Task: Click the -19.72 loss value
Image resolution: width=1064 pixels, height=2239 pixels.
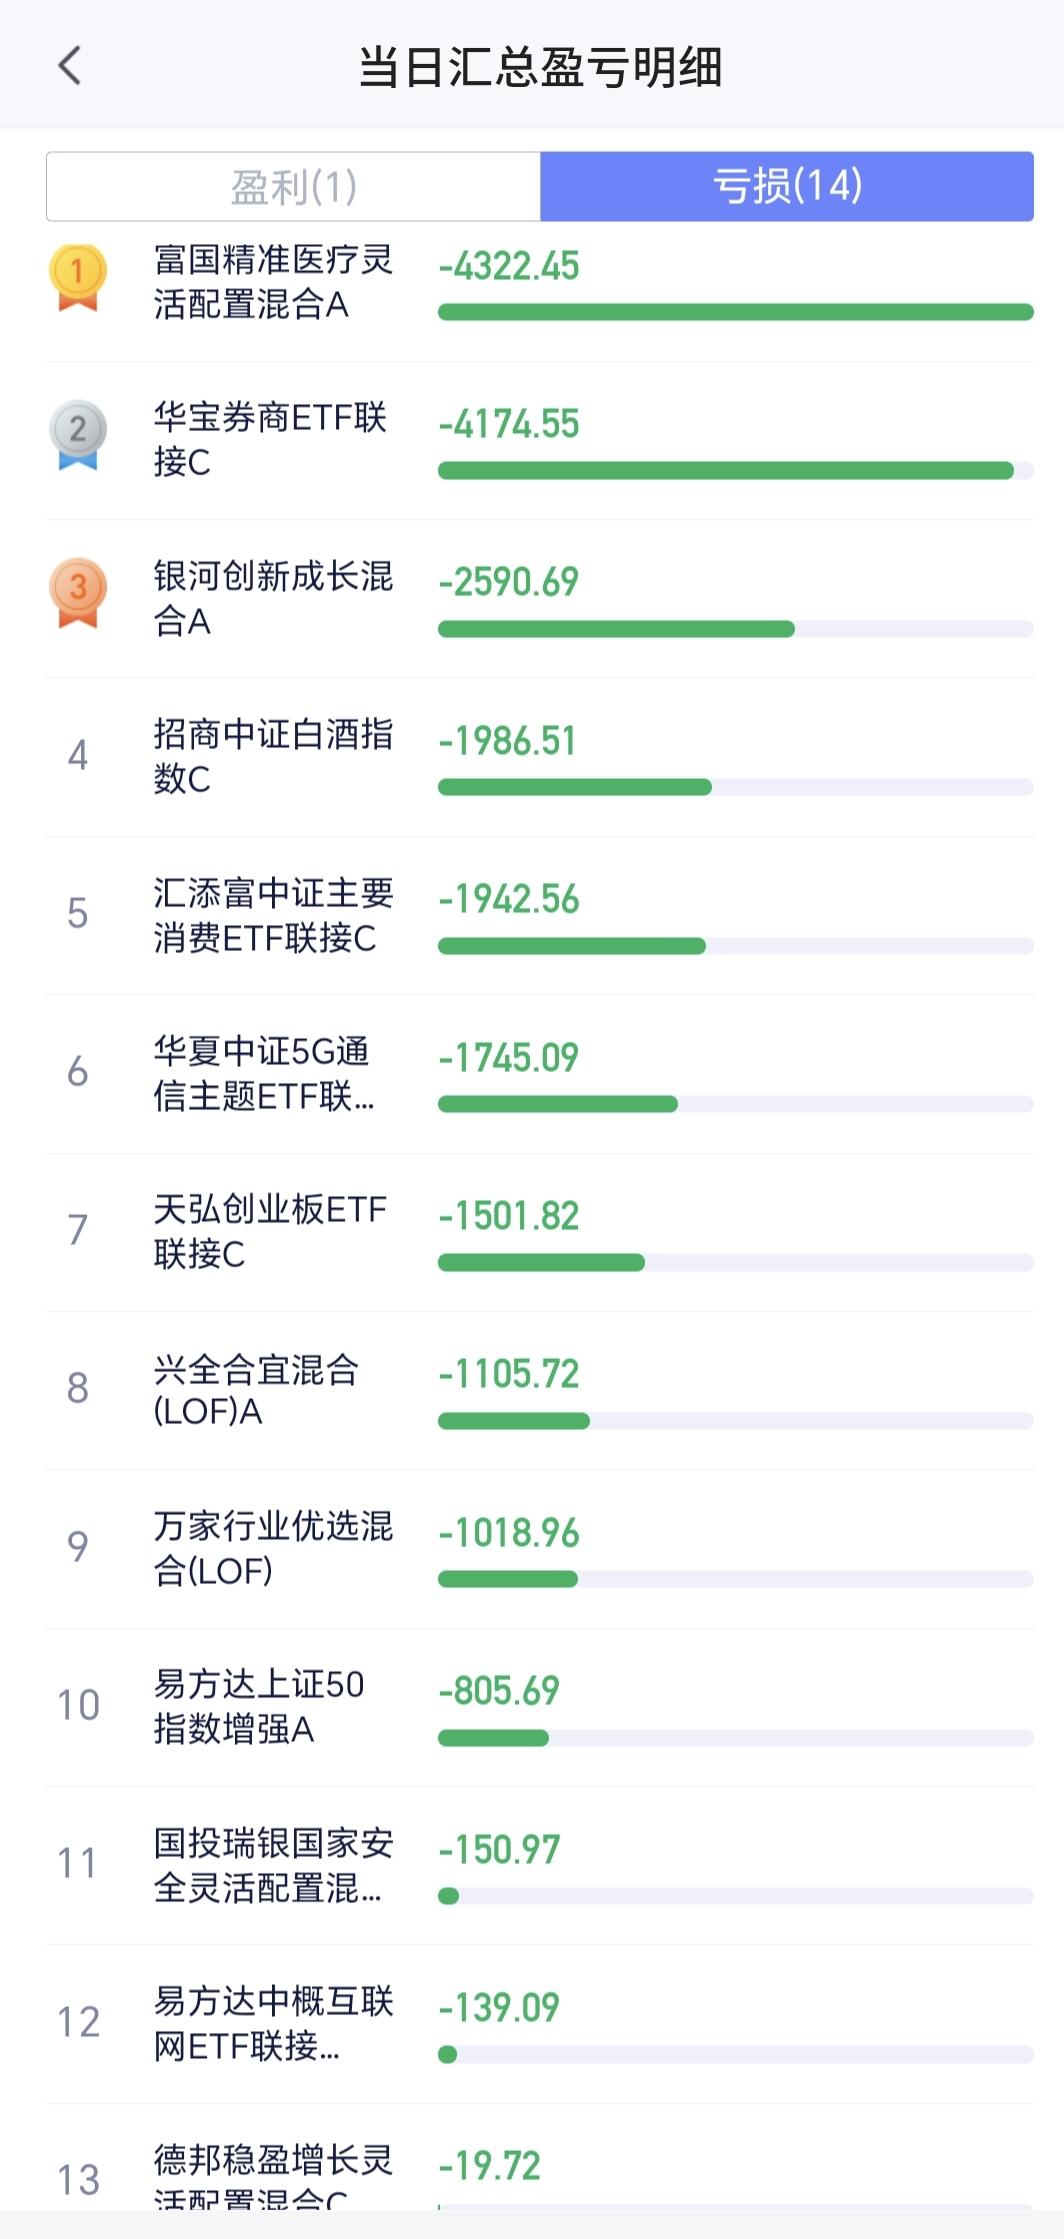Action: pyautogui.click(x=490, y=2166)
